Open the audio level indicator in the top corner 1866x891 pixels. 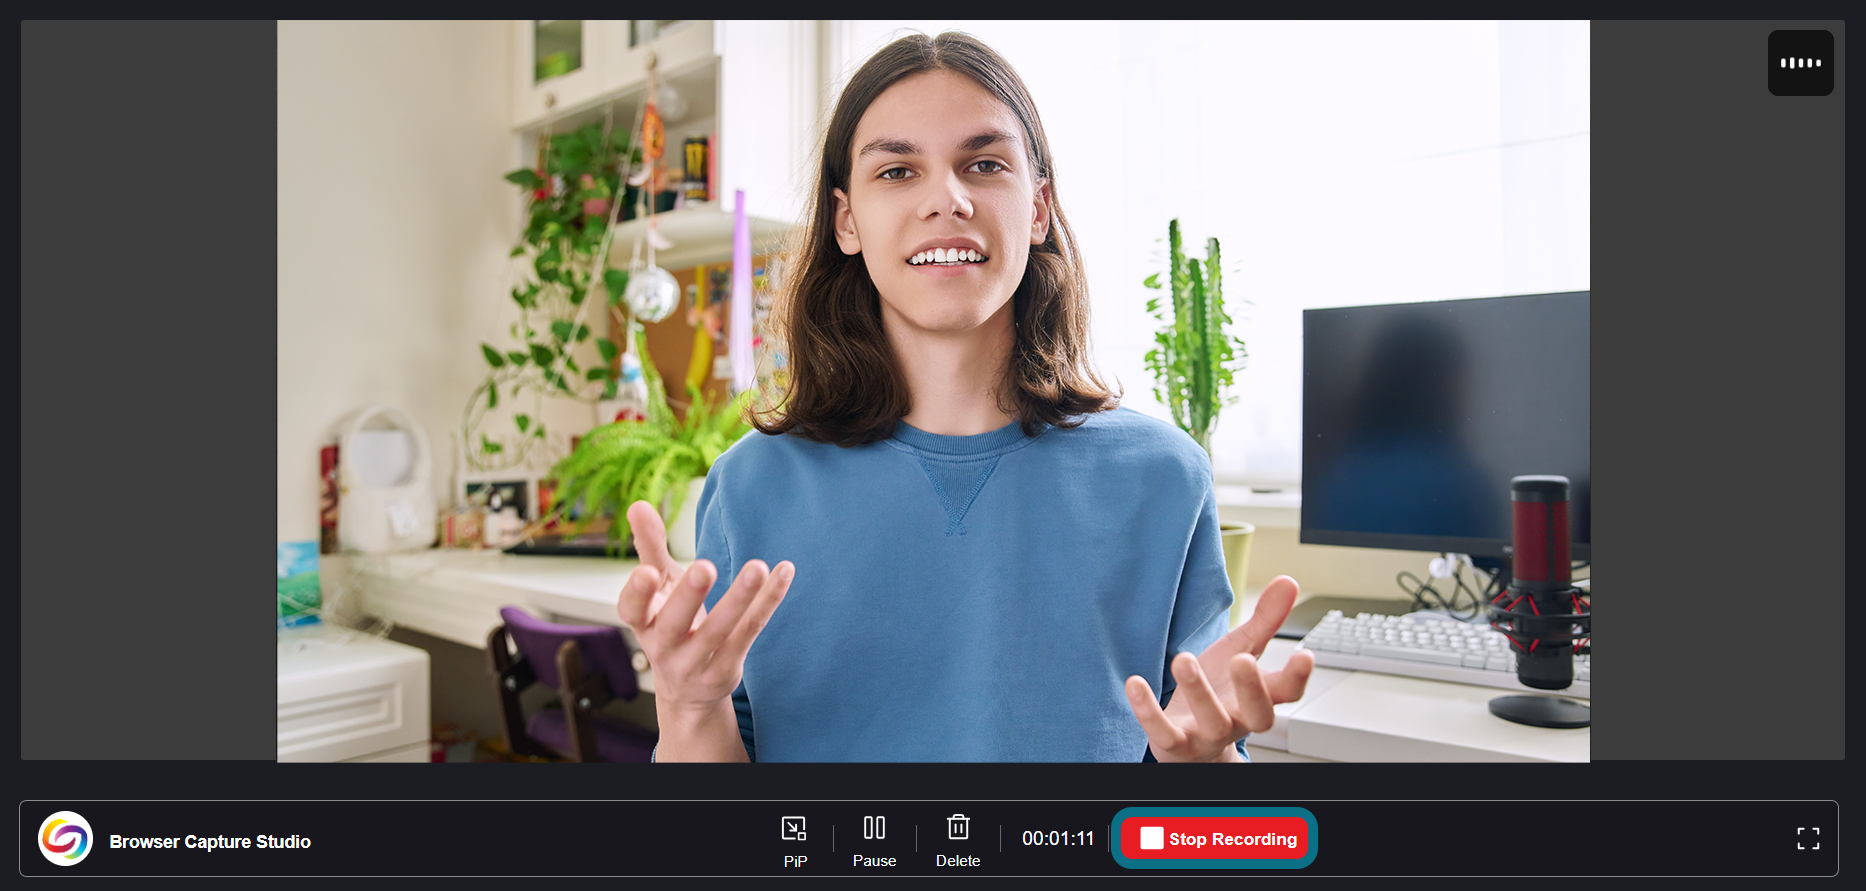(x=1800, y=63)
